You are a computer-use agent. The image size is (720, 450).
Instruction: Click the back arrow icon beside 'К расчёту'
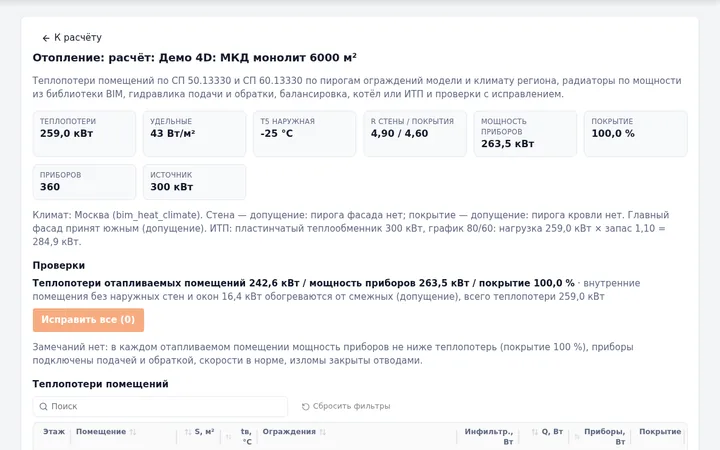(x=46, y=38)
